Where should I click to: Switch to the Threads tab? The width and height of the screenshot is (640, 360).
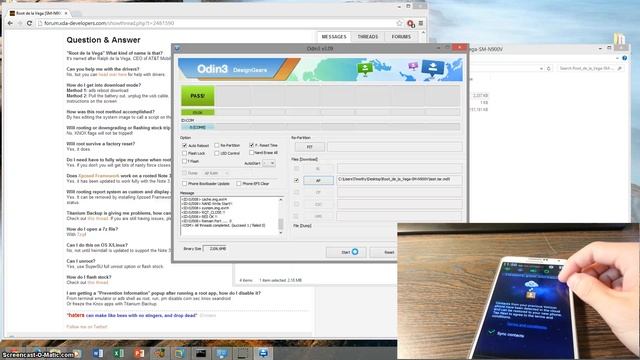tap(368, 37)
